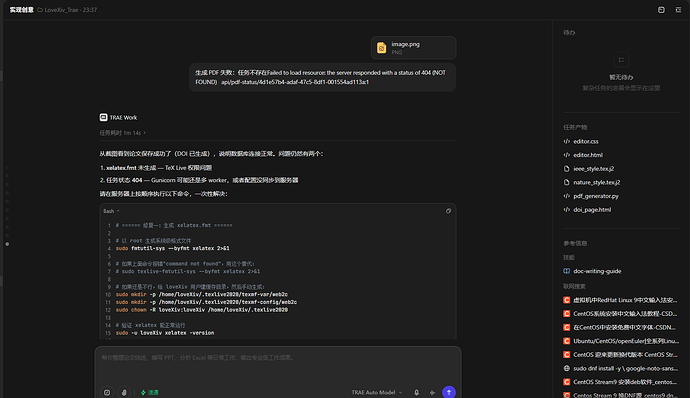Viewport: 690px width, 398px height.
Task: Click file icon beside nature_style.tex.j2
Action: 566,182
